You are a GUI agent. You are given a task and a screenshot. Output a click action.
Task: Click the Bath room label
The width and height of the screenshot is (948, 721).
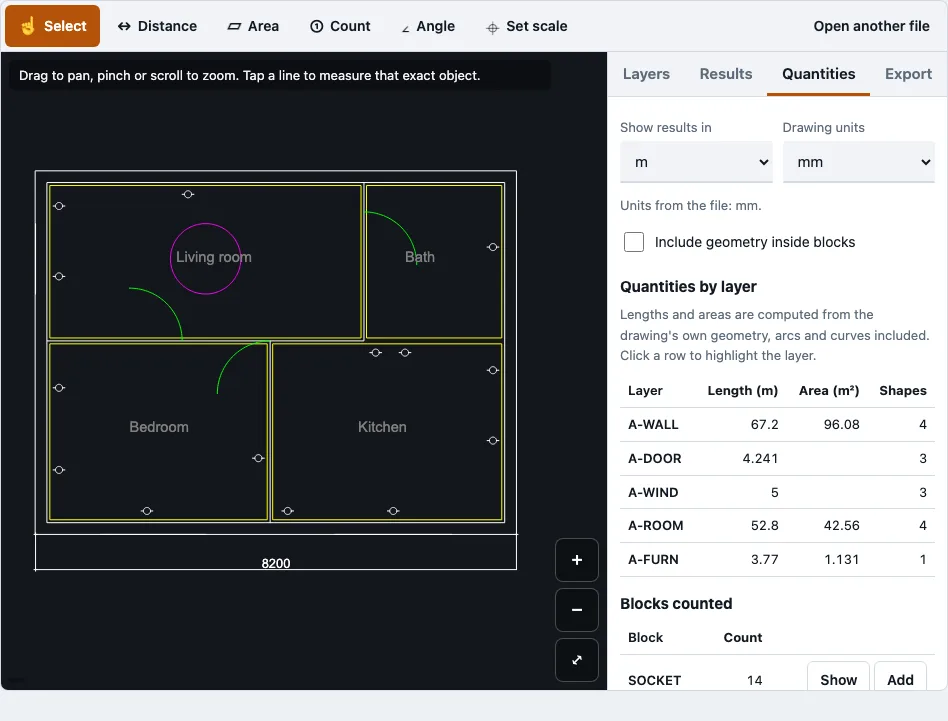(x=420, y=257)
